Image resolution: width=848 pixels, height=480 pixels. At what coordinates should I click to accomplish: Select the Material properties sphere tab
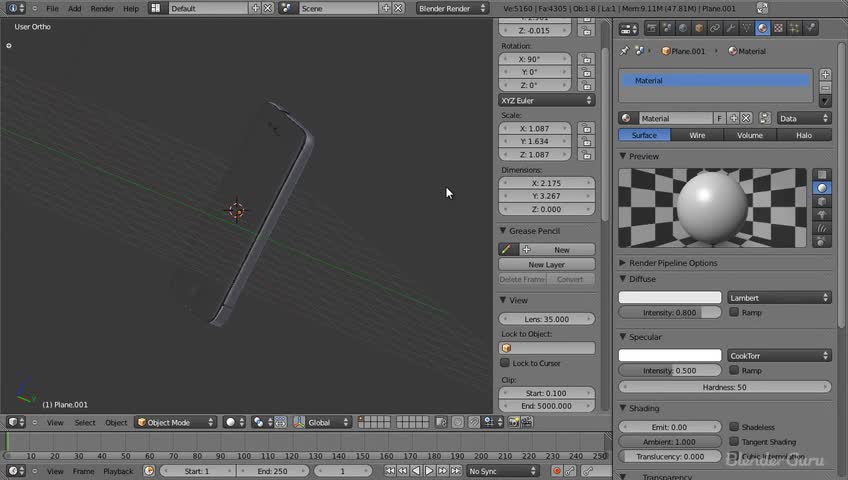(763, 28)
